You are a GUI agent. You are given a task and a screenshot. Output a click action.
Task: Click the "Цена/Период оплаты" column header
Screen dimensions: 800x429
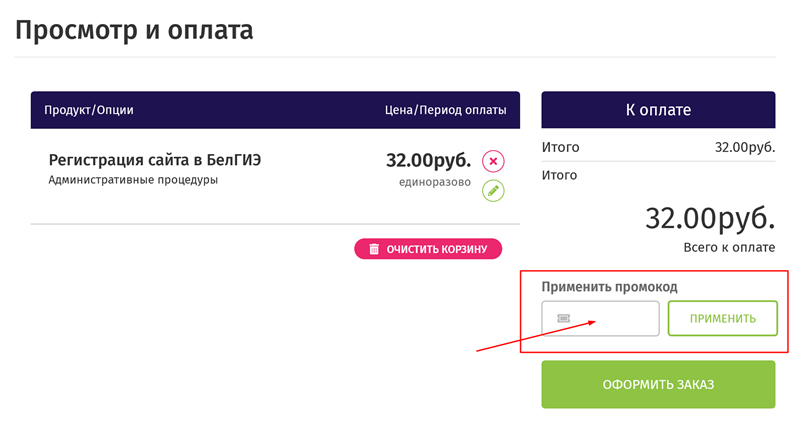[x=445, y=110]
